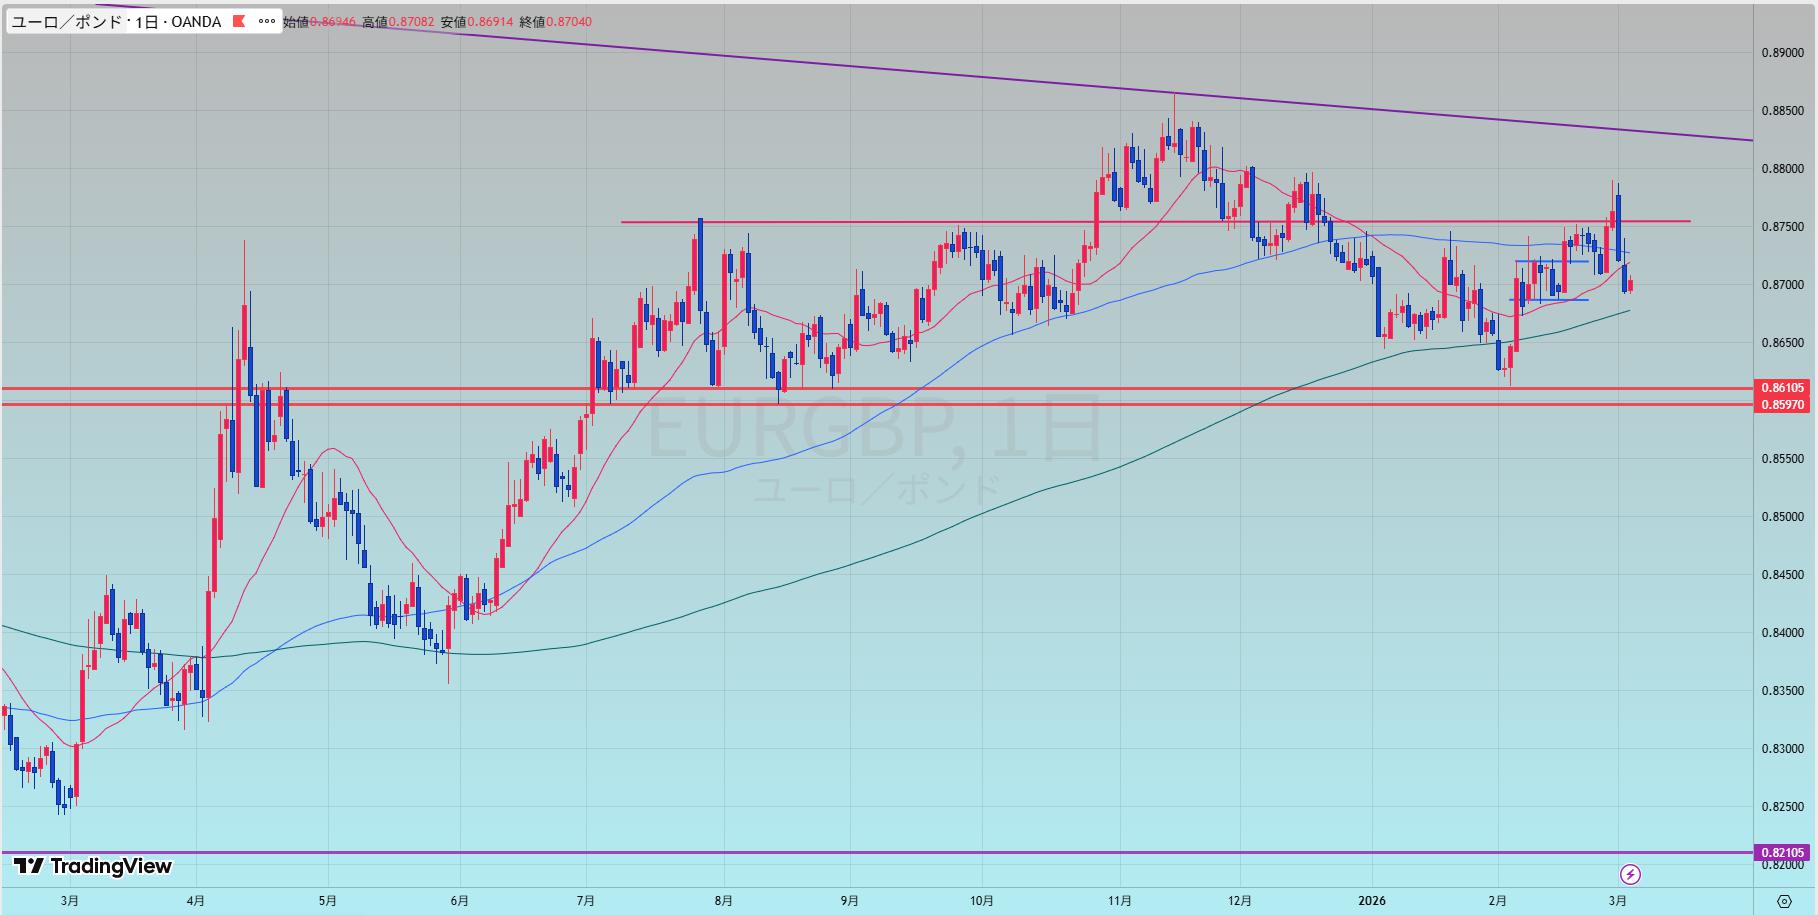Open chart settings hexagon gear icon

pos(1784,901)
